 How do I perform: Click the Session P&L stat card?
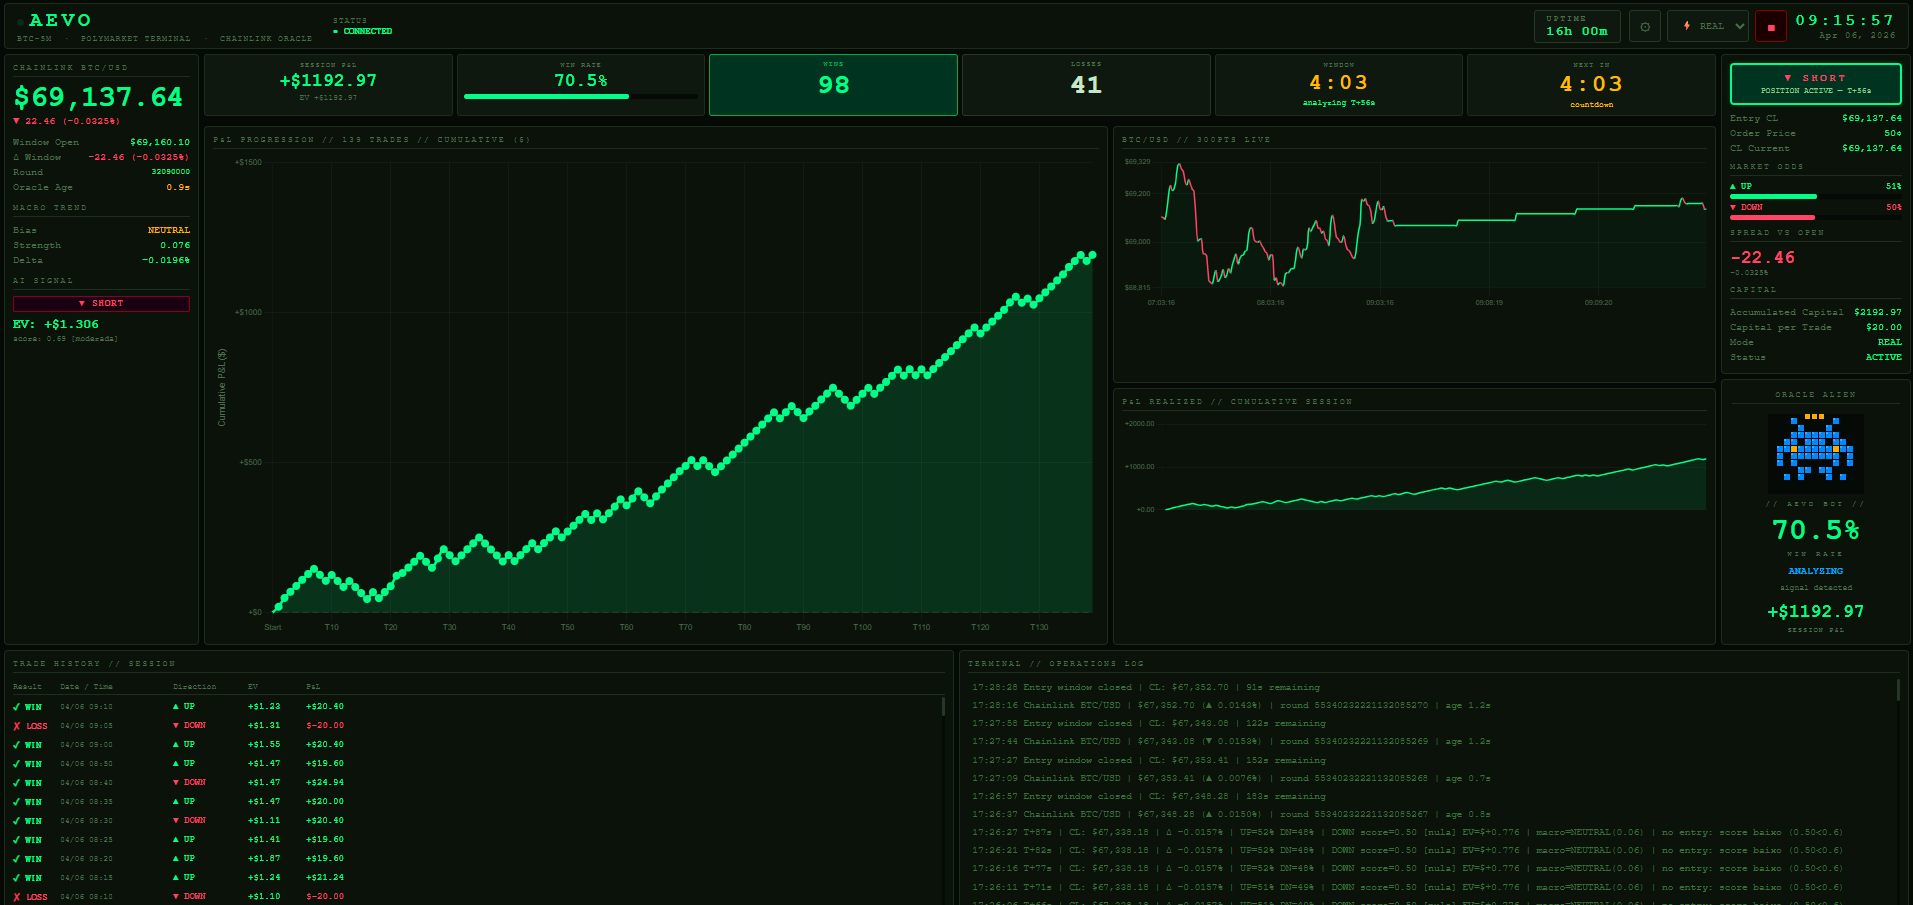[328, 85]
